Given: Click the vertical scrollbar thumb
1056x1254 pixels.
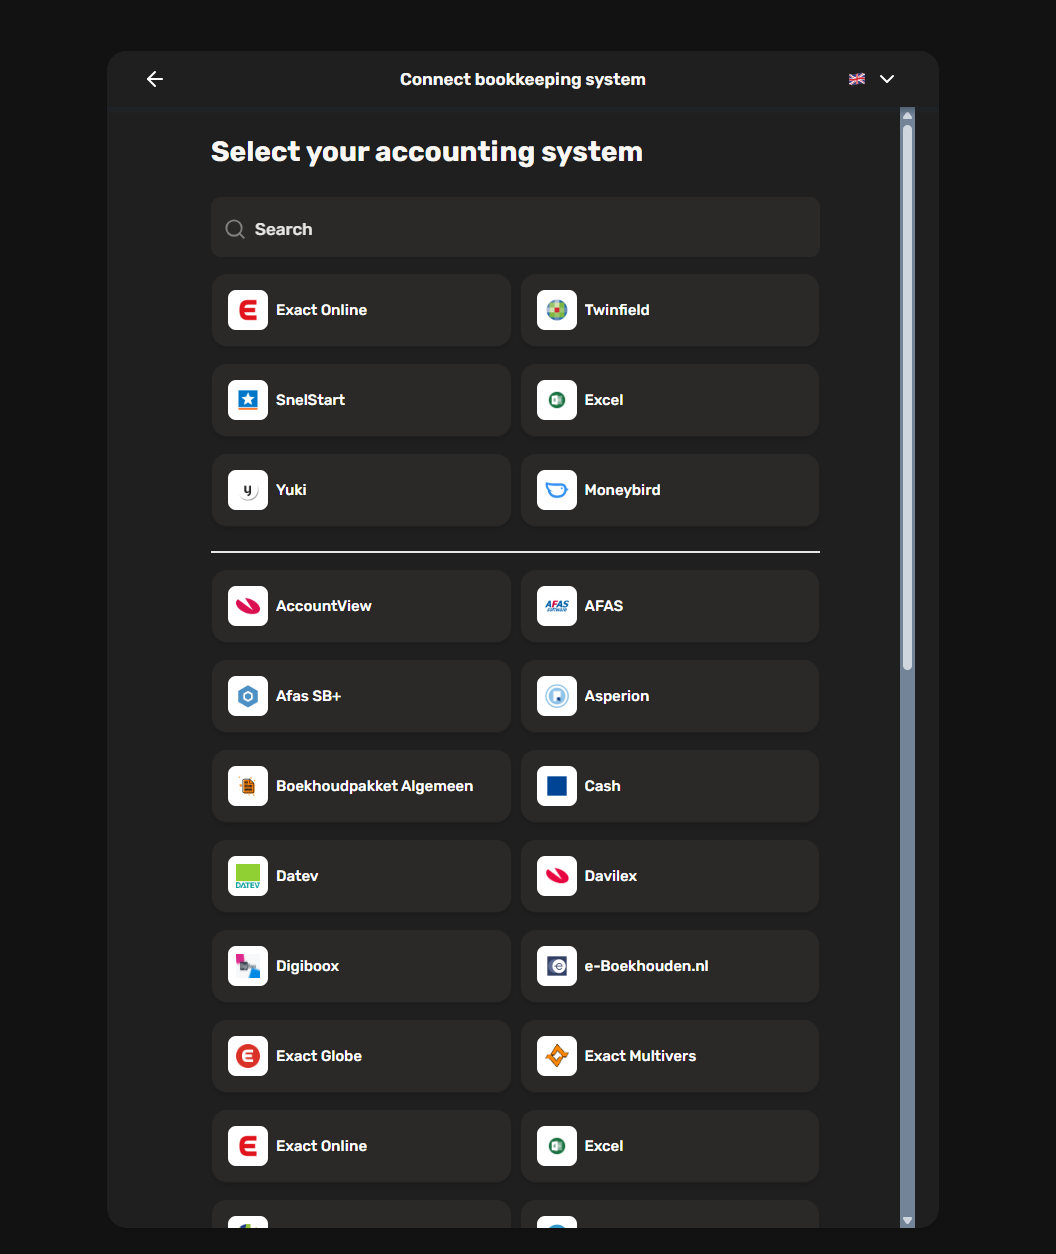Looking at the screenshot, I should pyautogui.click(x=907, y=396).
